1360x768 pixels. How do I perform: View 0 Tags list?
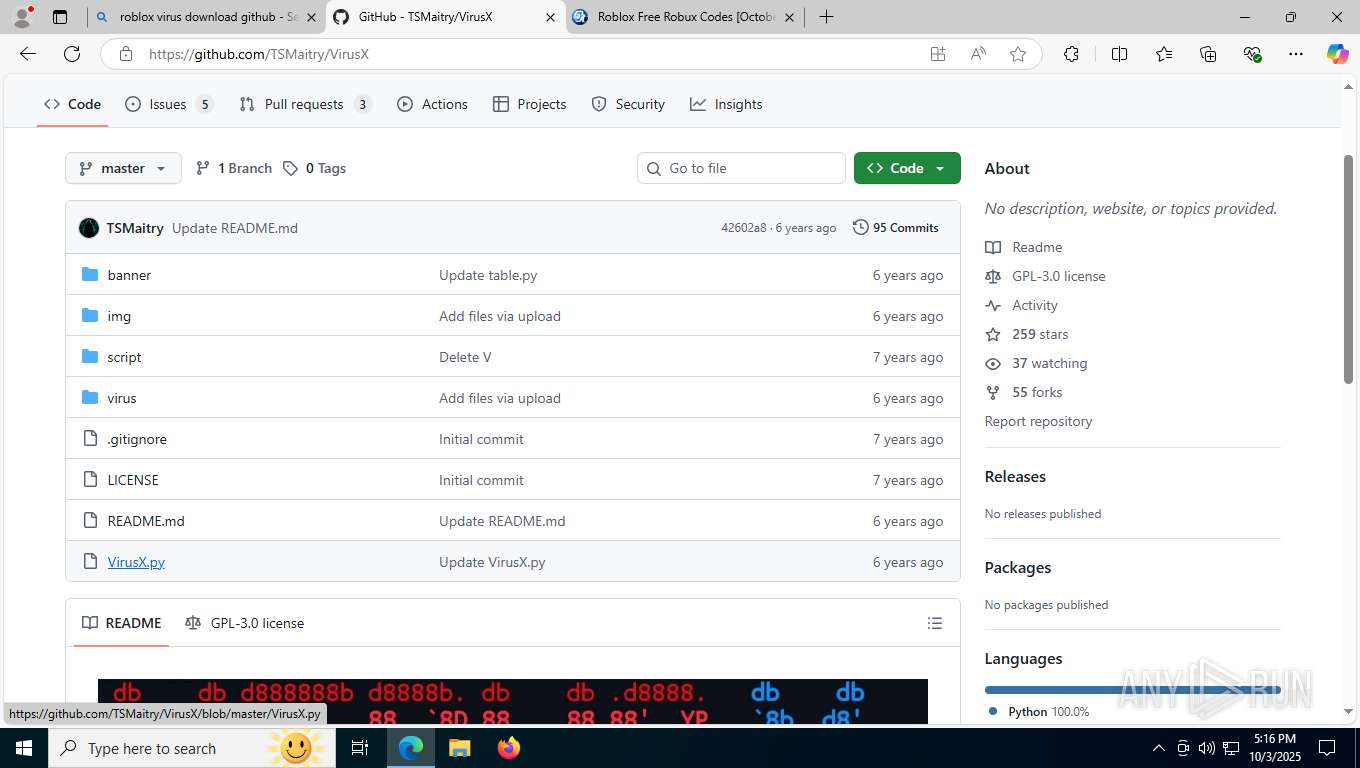tap(314, 168)
